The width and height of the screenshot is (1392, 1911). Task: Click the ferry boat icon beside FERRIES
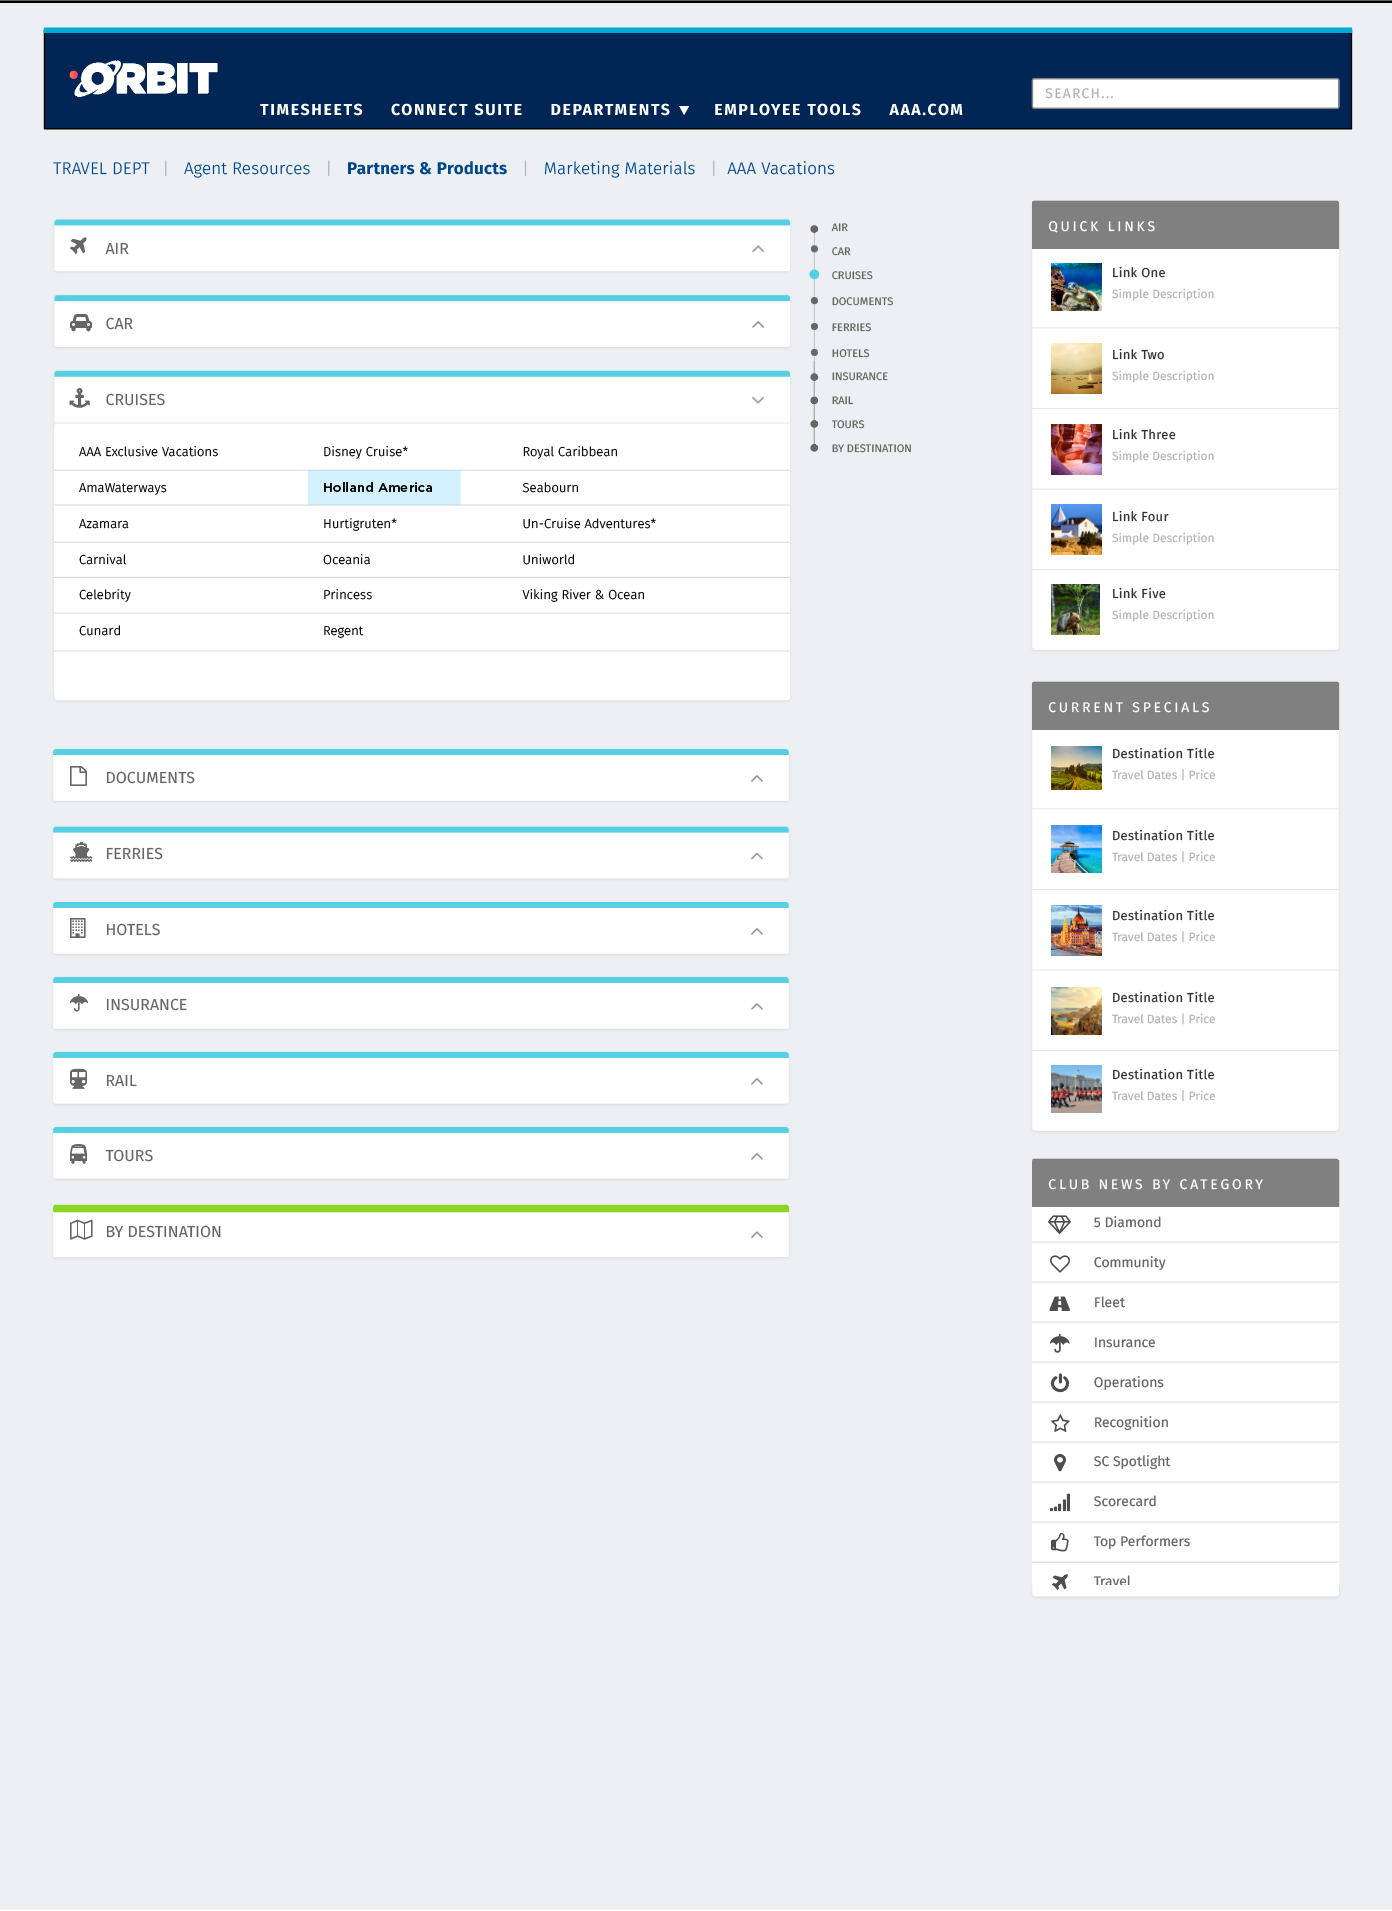81,852
